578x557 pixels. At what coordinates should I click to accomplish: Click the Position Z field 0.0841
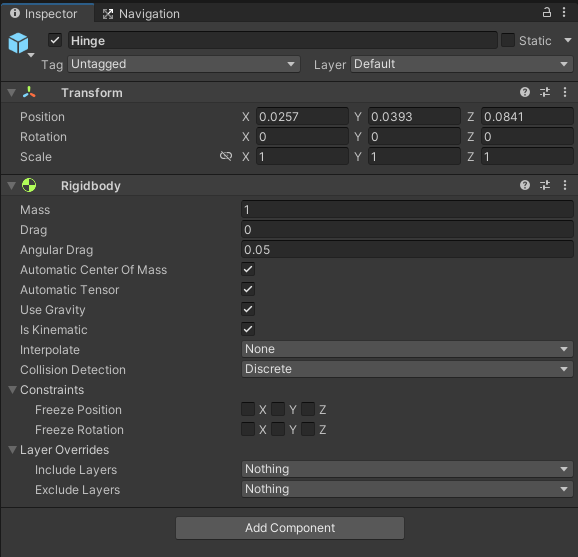527,116
